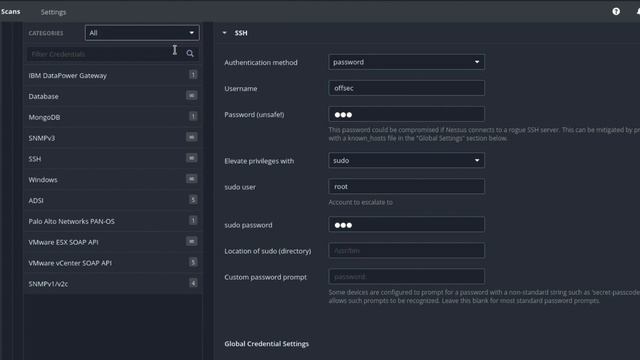Select SSH credential type in list
Screen dimensions: 640x360
click(x=113, y=159)
